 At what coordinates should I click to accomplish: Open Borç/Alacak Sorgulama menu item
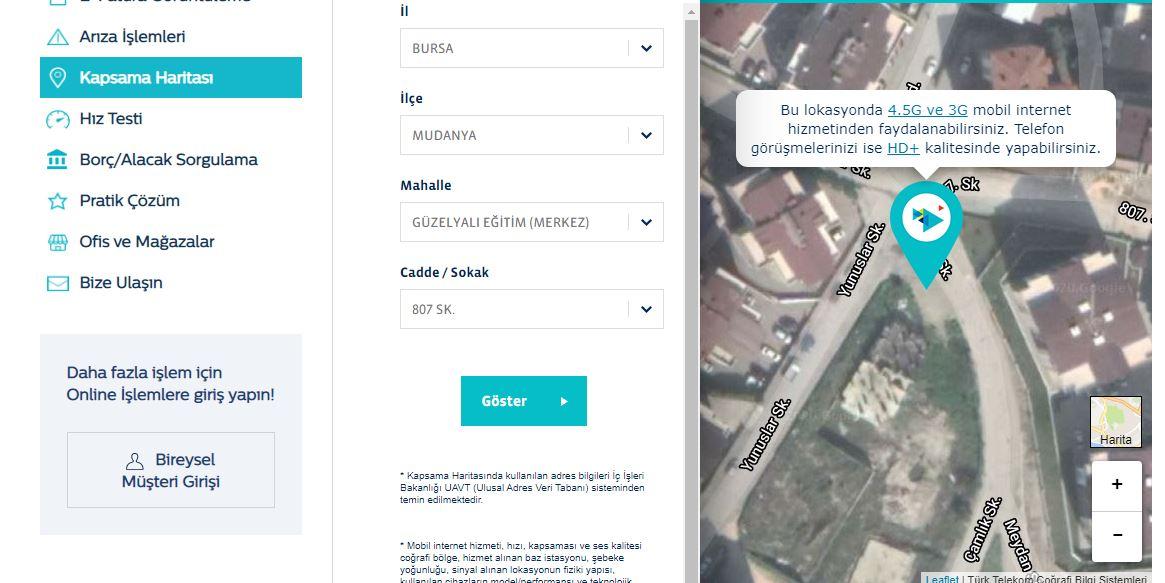[x=171, y=160]
